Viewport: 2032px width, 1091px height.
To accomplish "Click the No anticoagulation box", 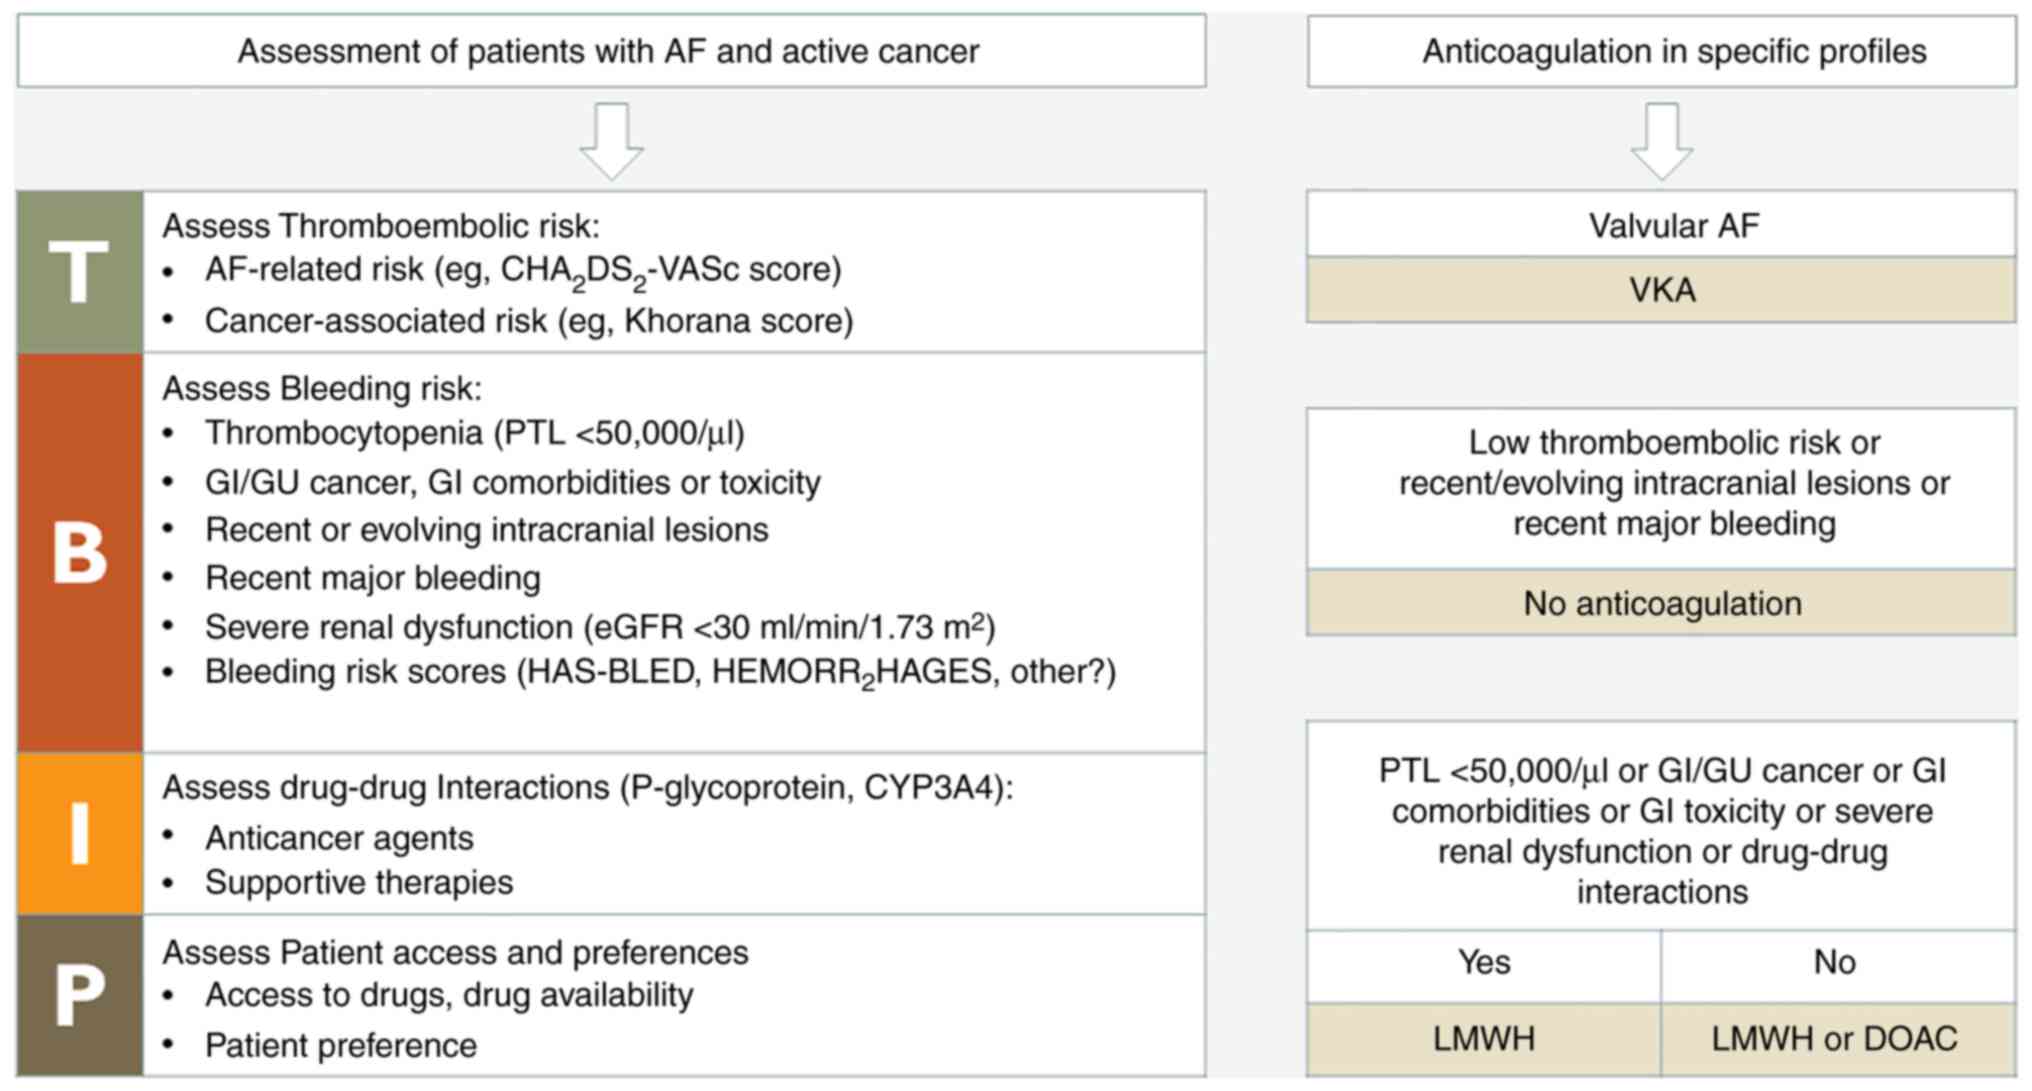I will [x=1661, y=603].
